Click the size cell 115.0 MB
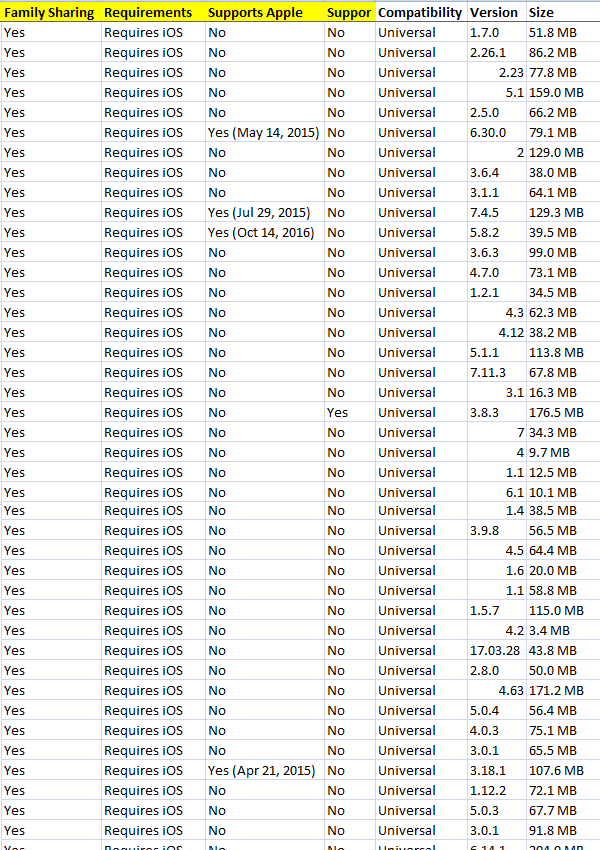 (x=563, y=610)
